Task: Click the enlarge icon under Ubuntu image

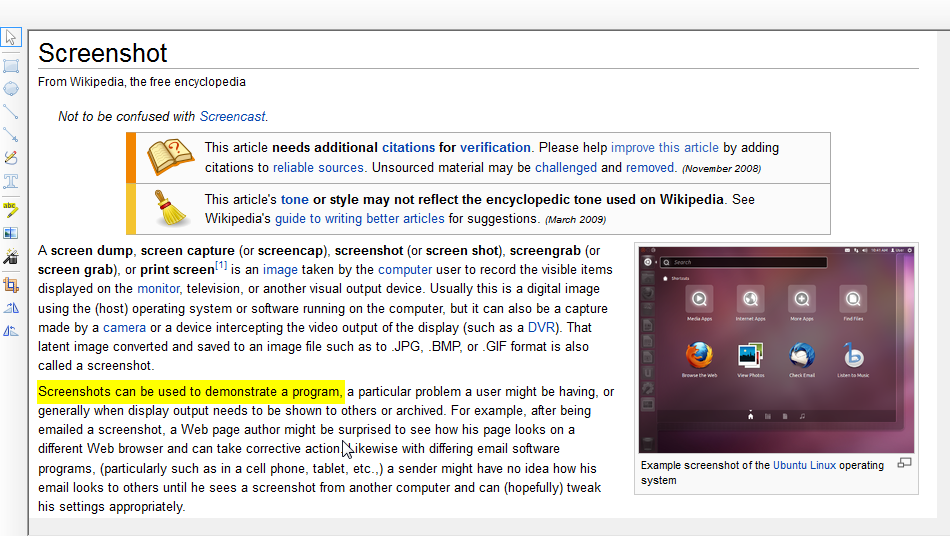Action: click(905, 463)
